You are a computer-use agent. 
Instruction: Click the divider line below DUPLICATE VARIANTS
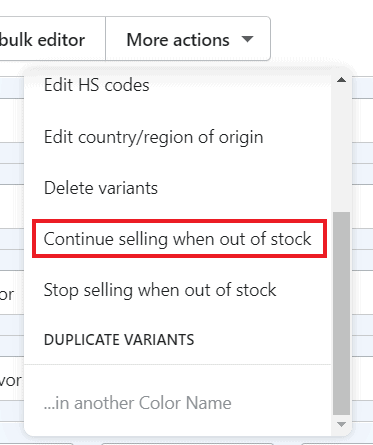(178, 365)
